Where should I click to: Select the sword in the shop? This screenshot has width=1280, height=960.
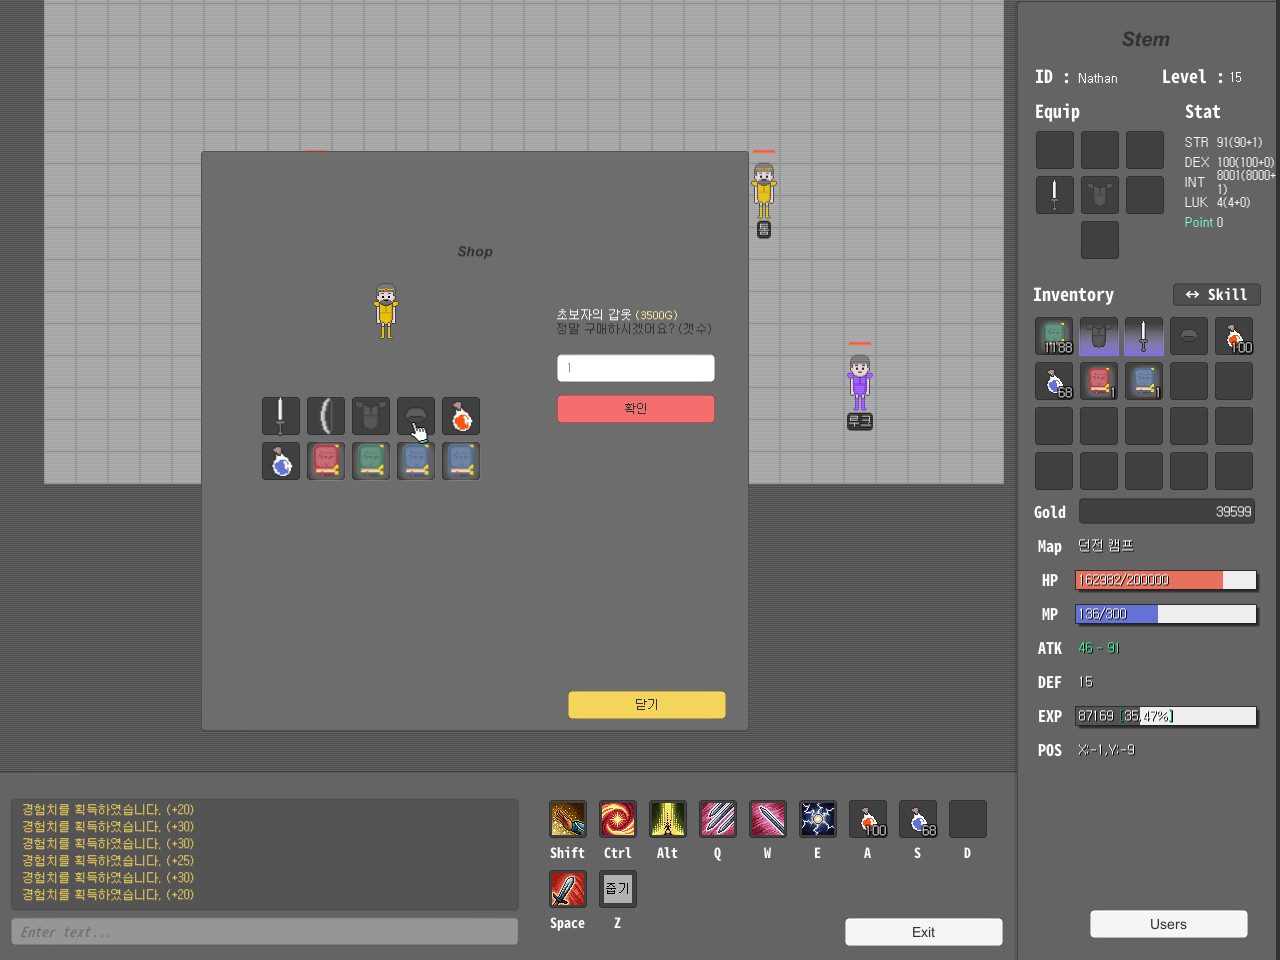(x=281, y=416)
